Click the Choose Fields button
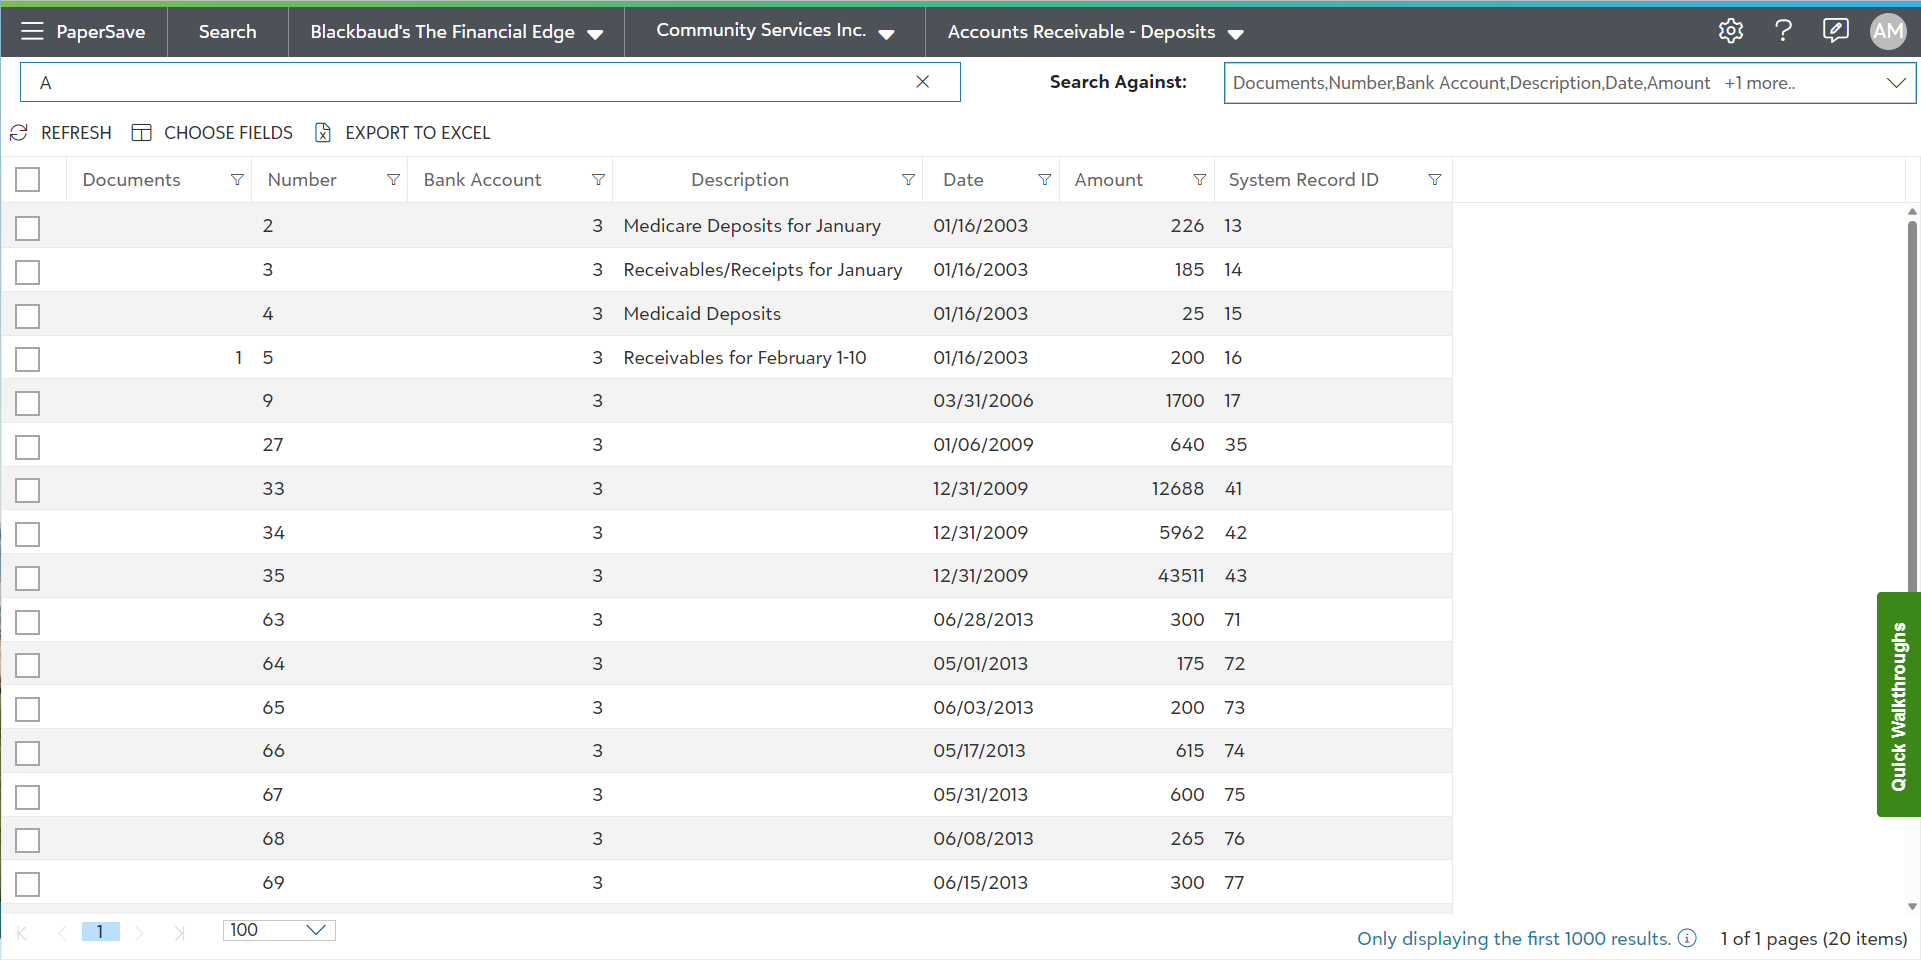The height and width of the screenshot is (960, 1921). pos(213,133)
